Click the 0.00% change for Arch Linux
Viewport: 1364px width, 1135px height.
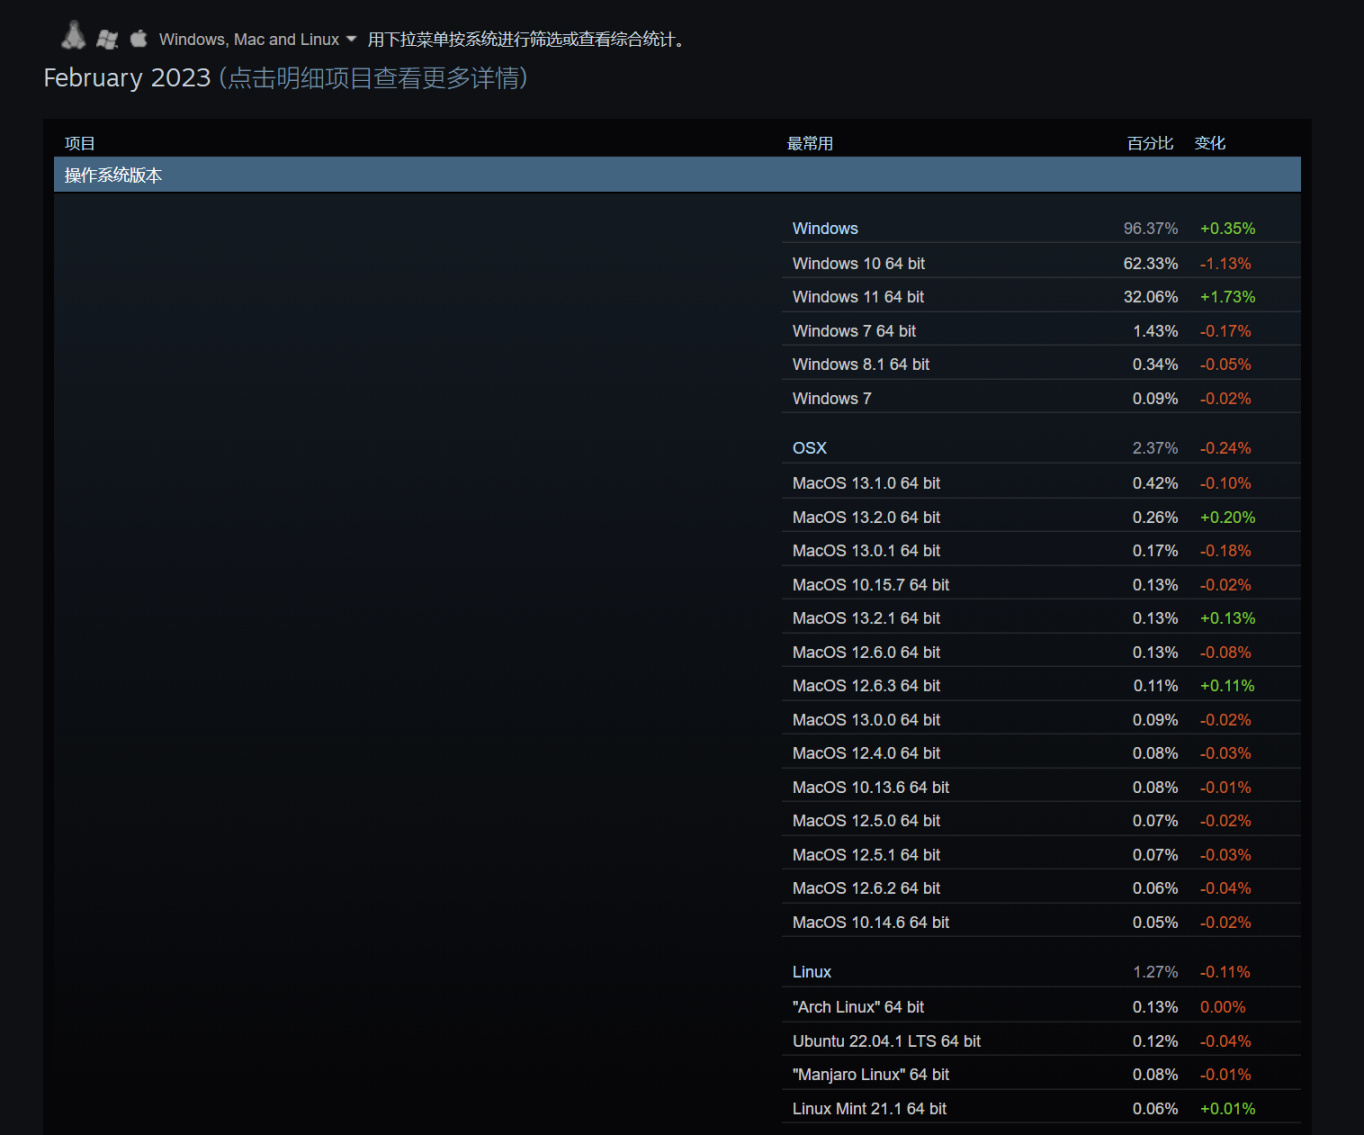(1223, 1007)
